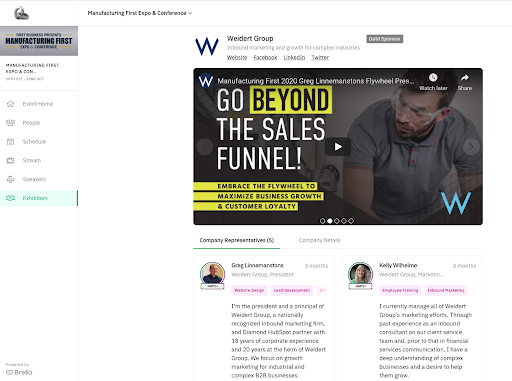Click the Inbound Marketing tag

click(x=446, y=290)
